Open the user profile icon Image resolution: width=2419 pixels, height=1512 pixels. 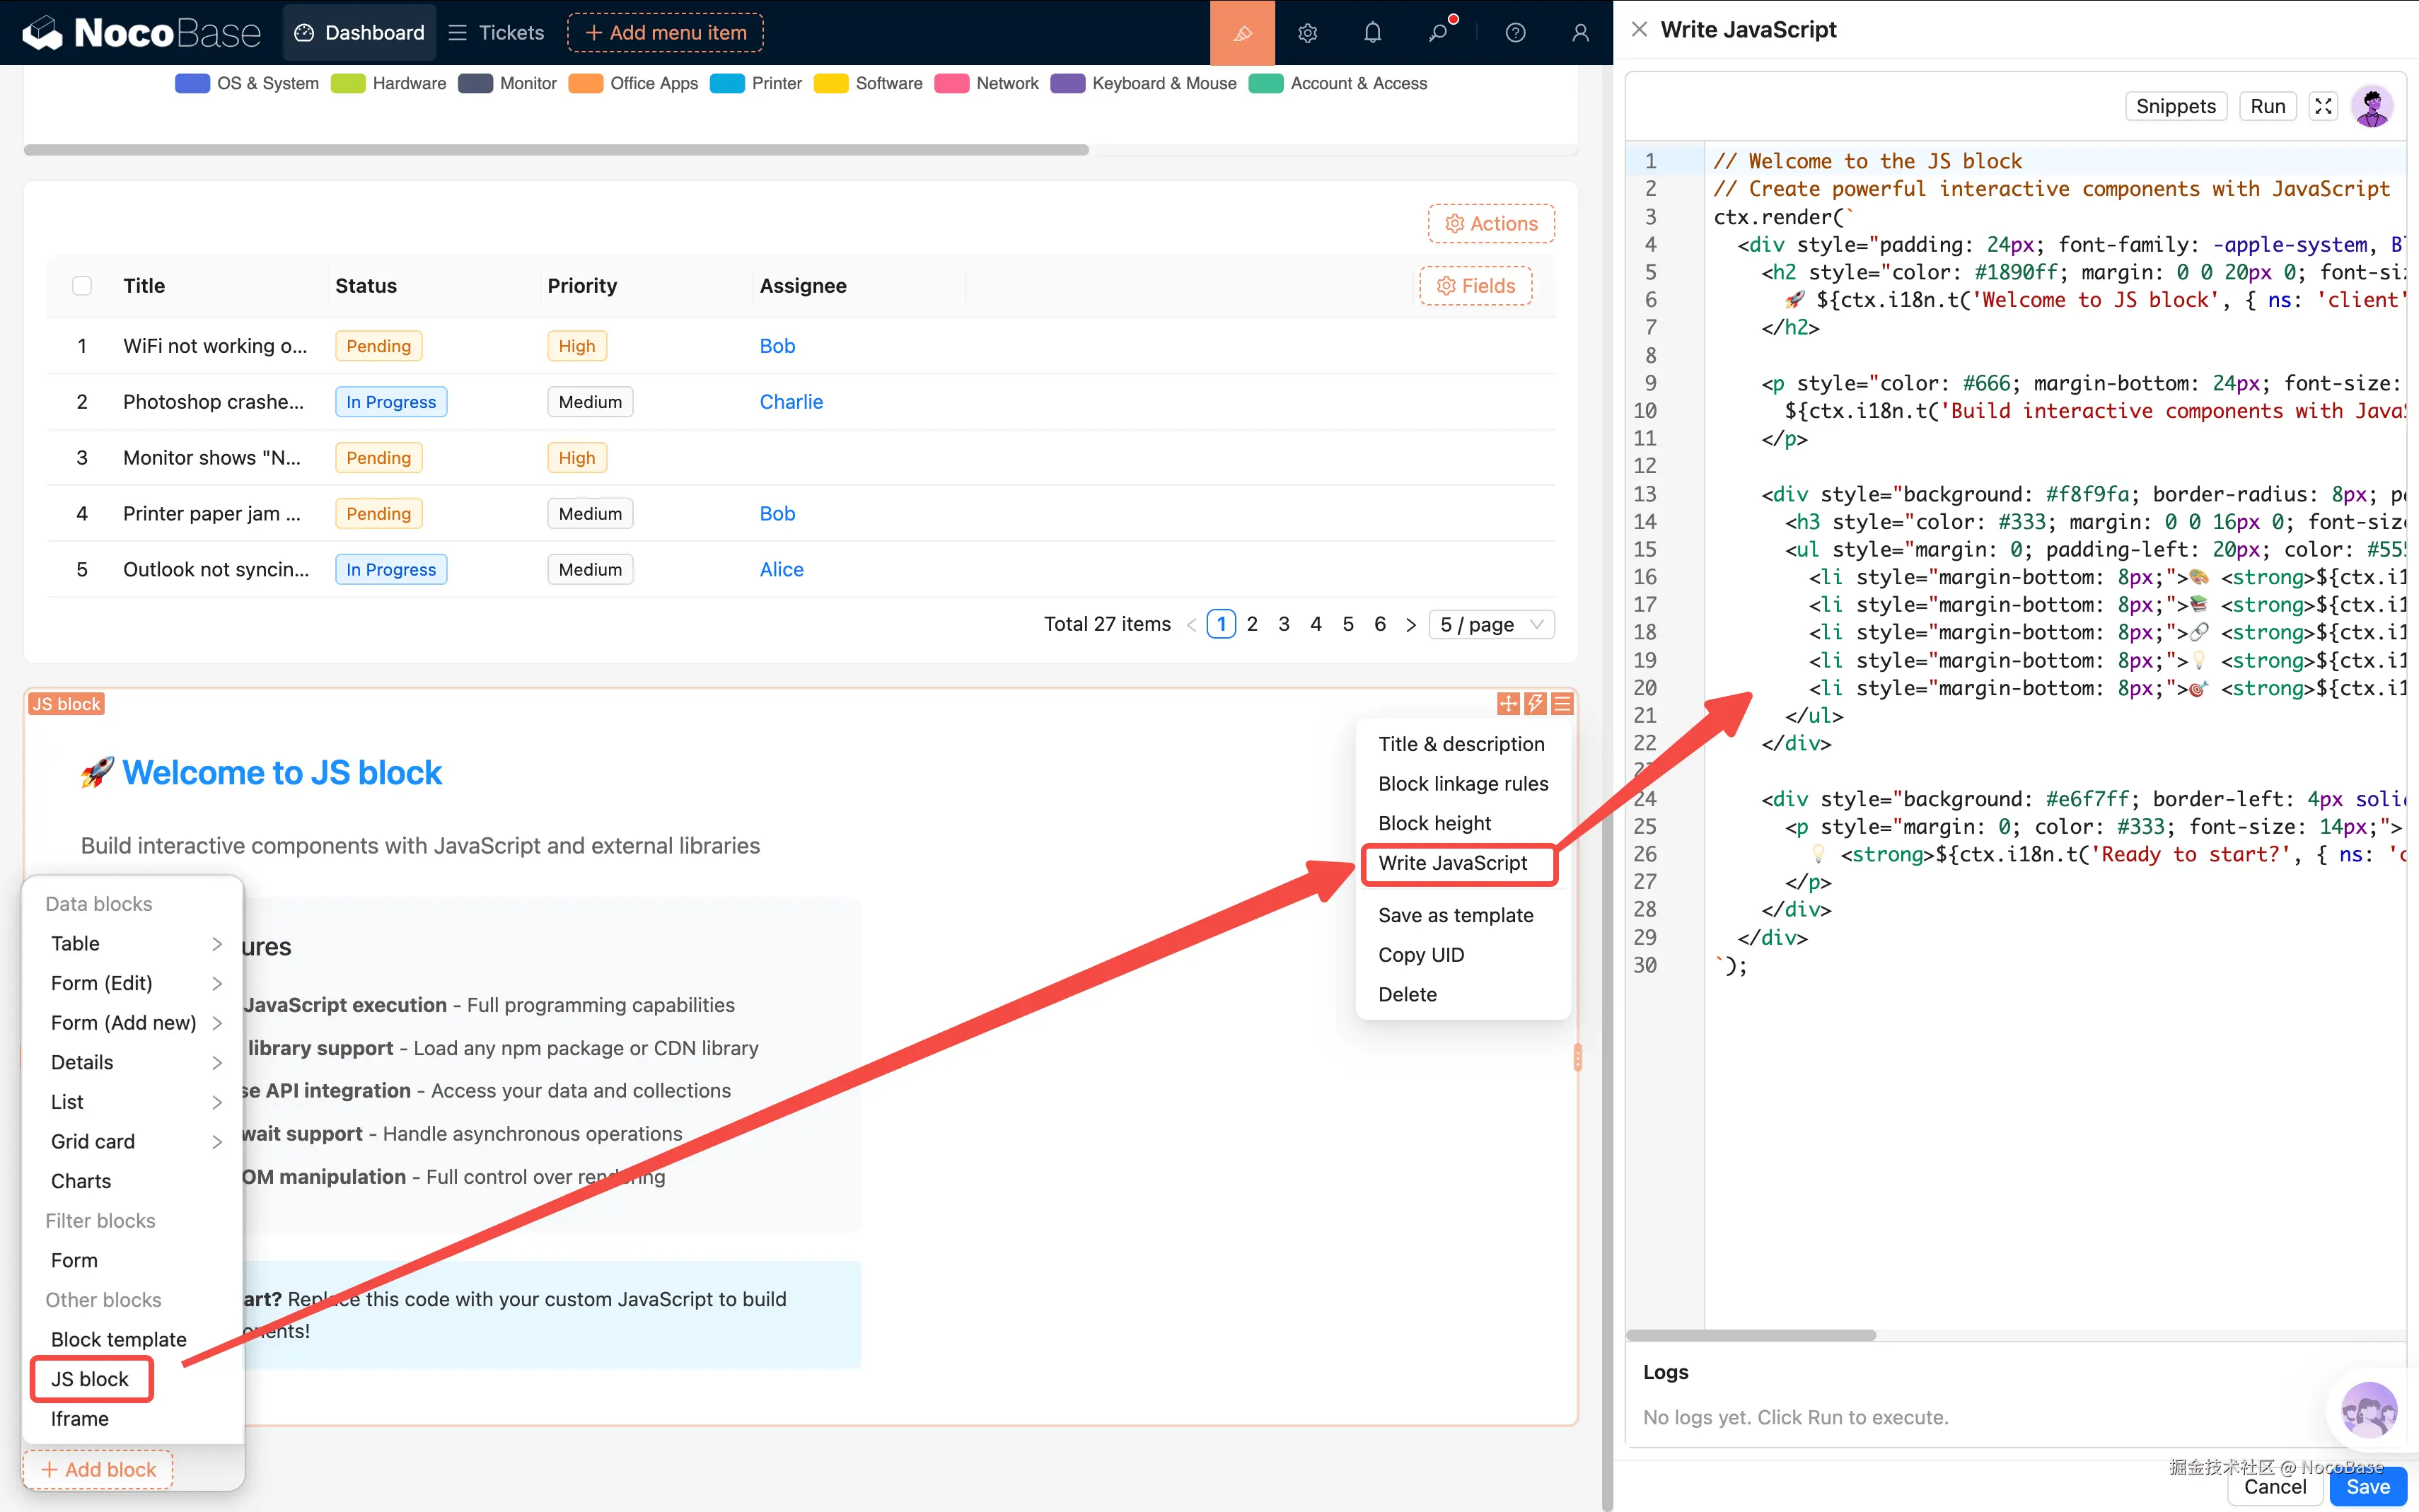point(1580,33)
